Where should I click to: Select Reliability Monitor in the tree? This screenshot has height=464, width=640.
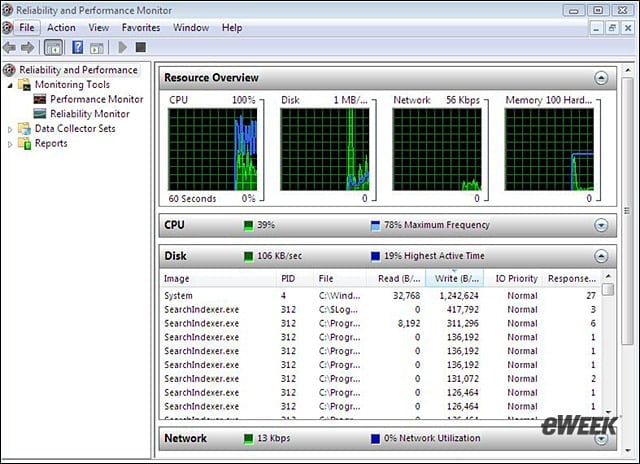[x=90, y=114]
